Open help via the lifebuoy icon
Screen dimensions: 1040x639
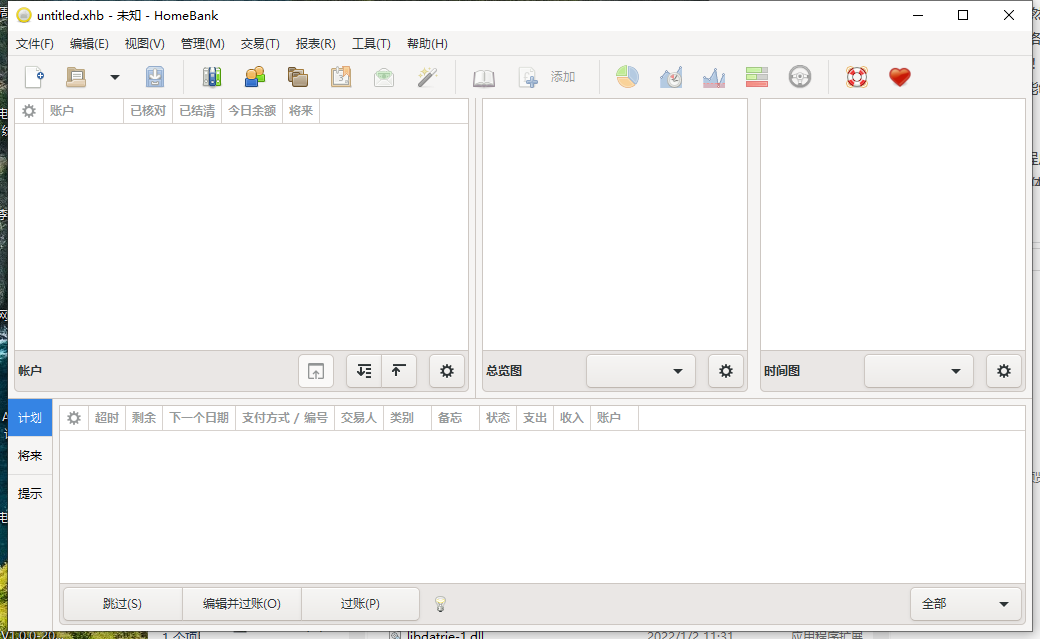(x=856, y=76)
